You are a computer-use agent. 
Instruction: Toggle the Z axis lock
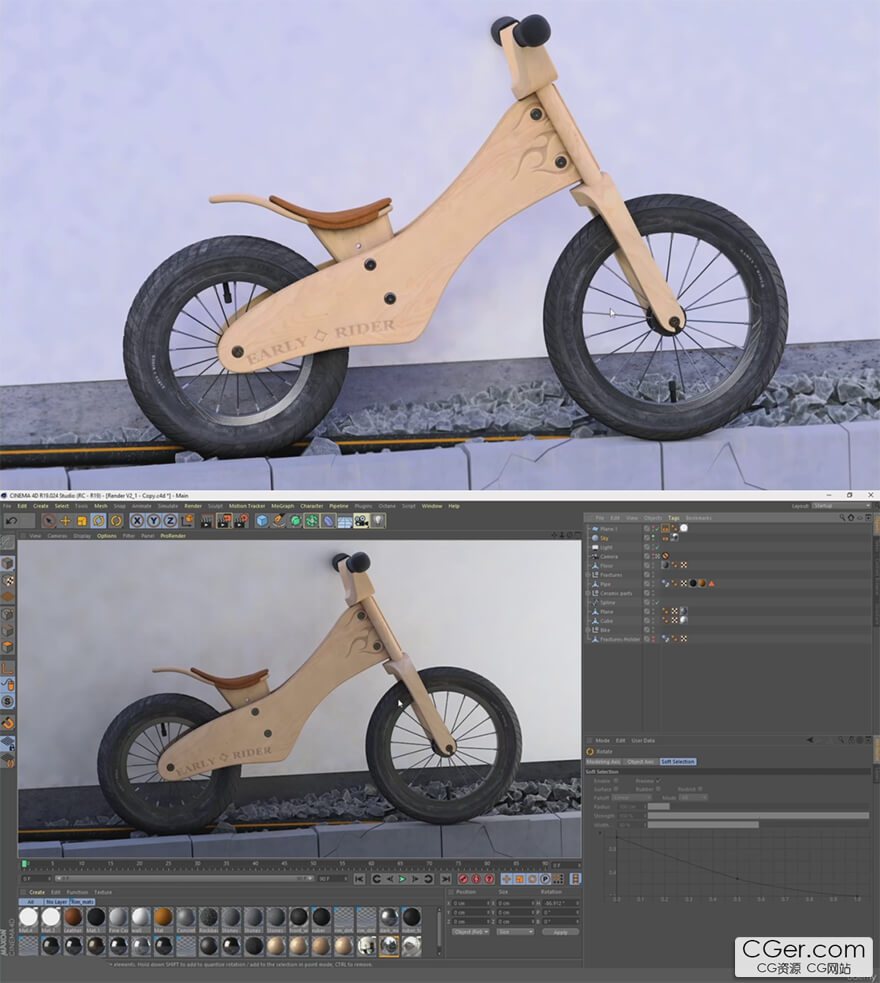pos(170,521)
